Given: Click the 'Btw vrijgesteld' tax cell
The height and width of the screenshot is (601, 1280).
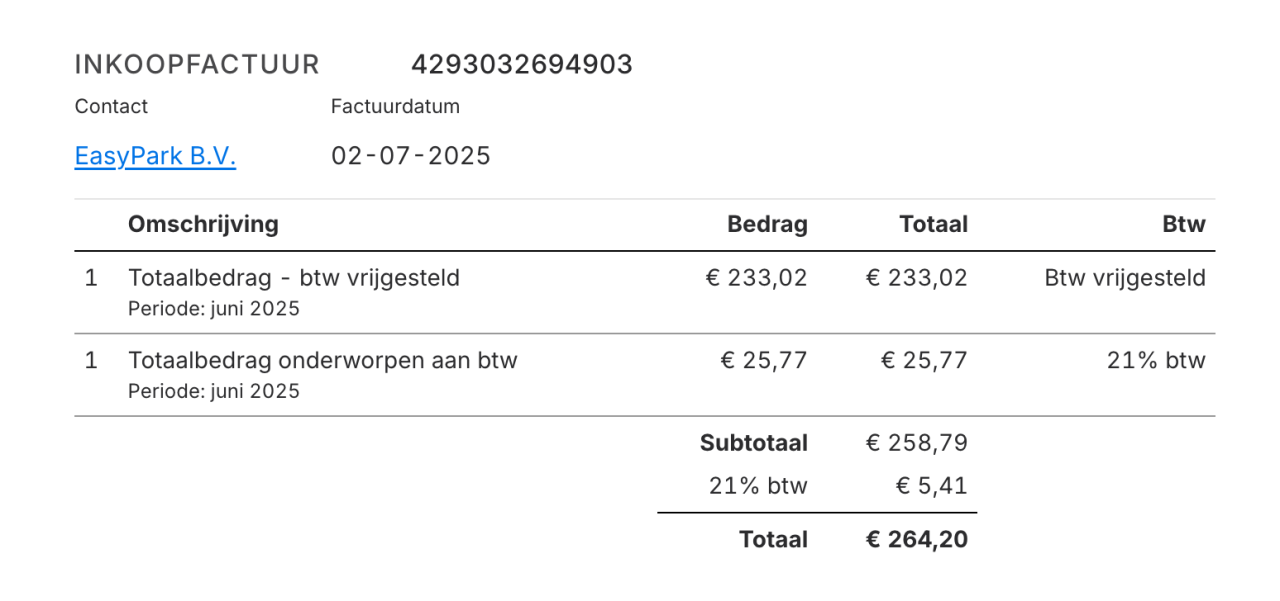Looking at the screenshot, I should coord(1125,278).
